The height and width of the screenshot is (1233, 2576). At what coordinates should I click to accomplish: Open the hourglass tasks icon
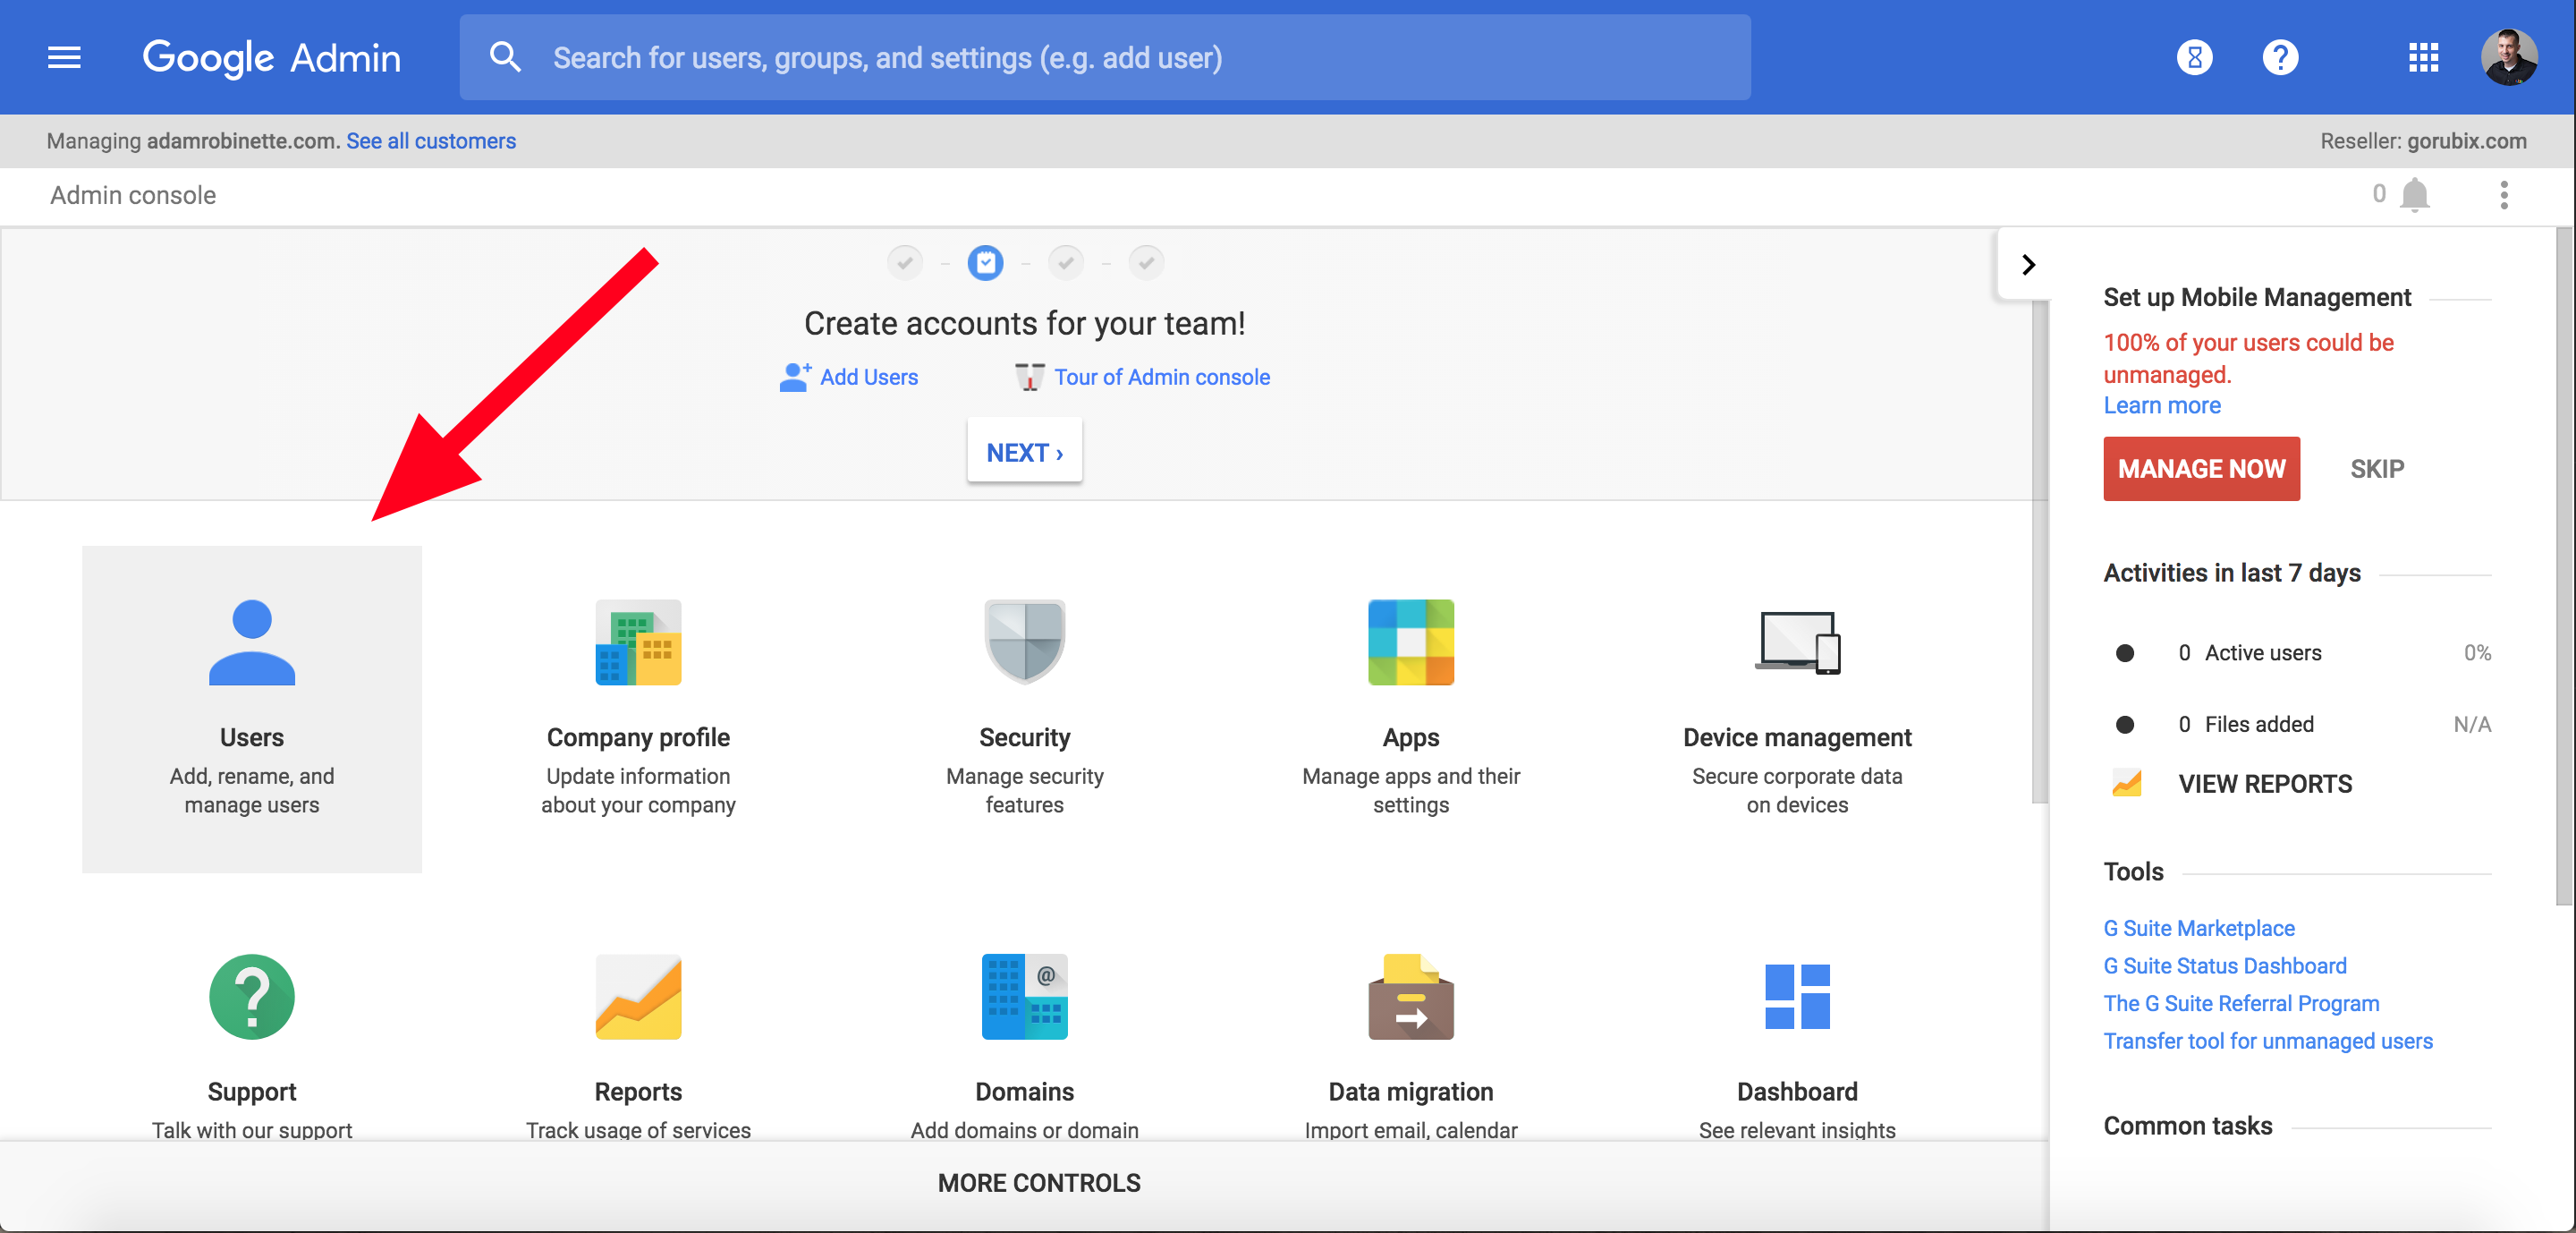click(2194, 57)
